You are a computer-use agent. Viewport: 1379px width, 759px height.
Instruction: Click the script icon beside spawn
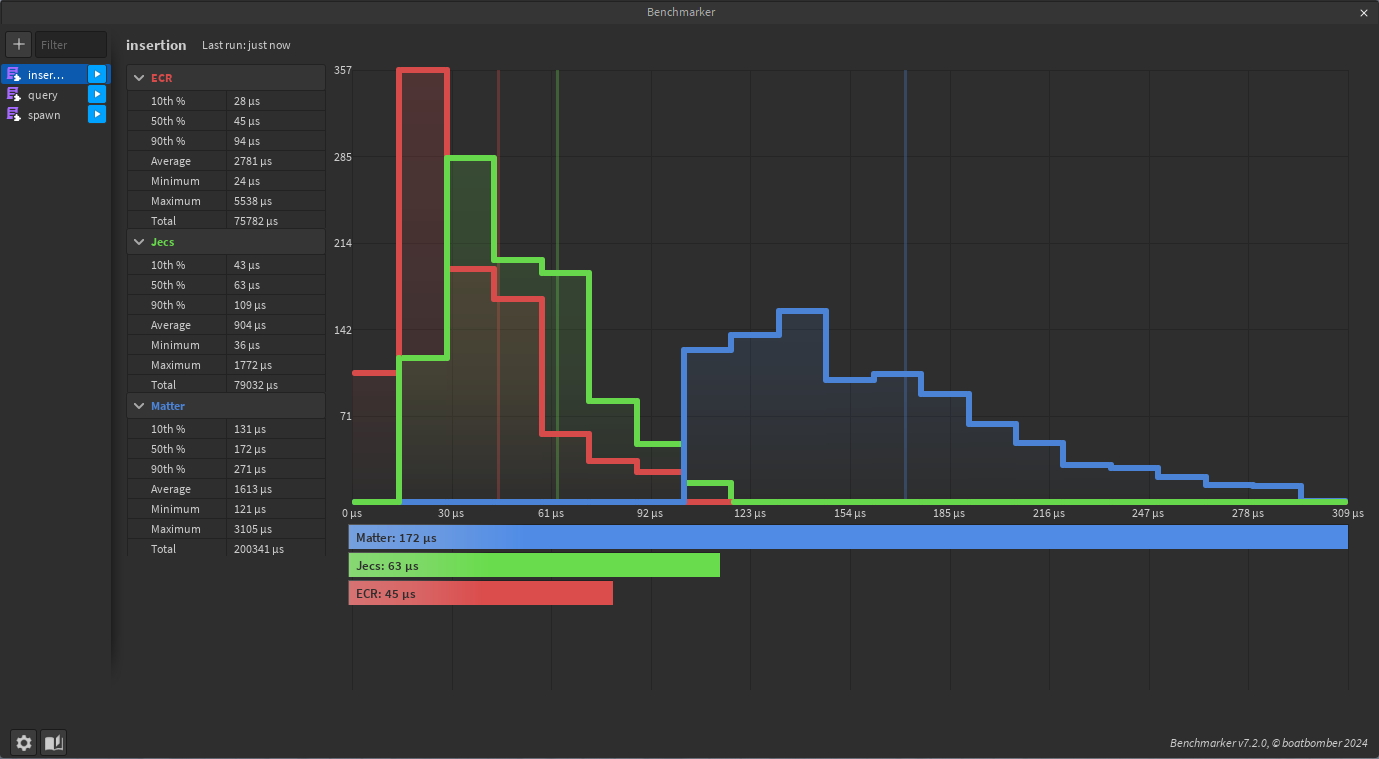[13, 114]
